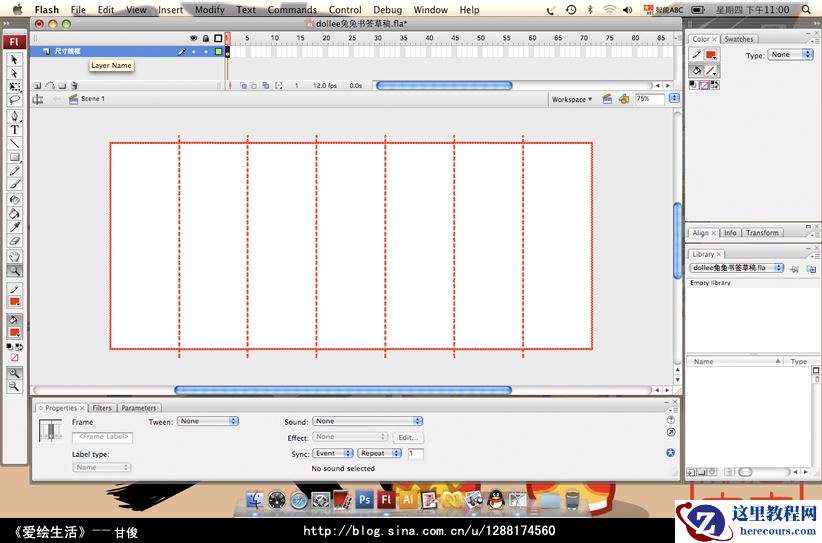The image size is (822, 543).
Task: Choose the Paint Bucket tool
Action: 15,213
